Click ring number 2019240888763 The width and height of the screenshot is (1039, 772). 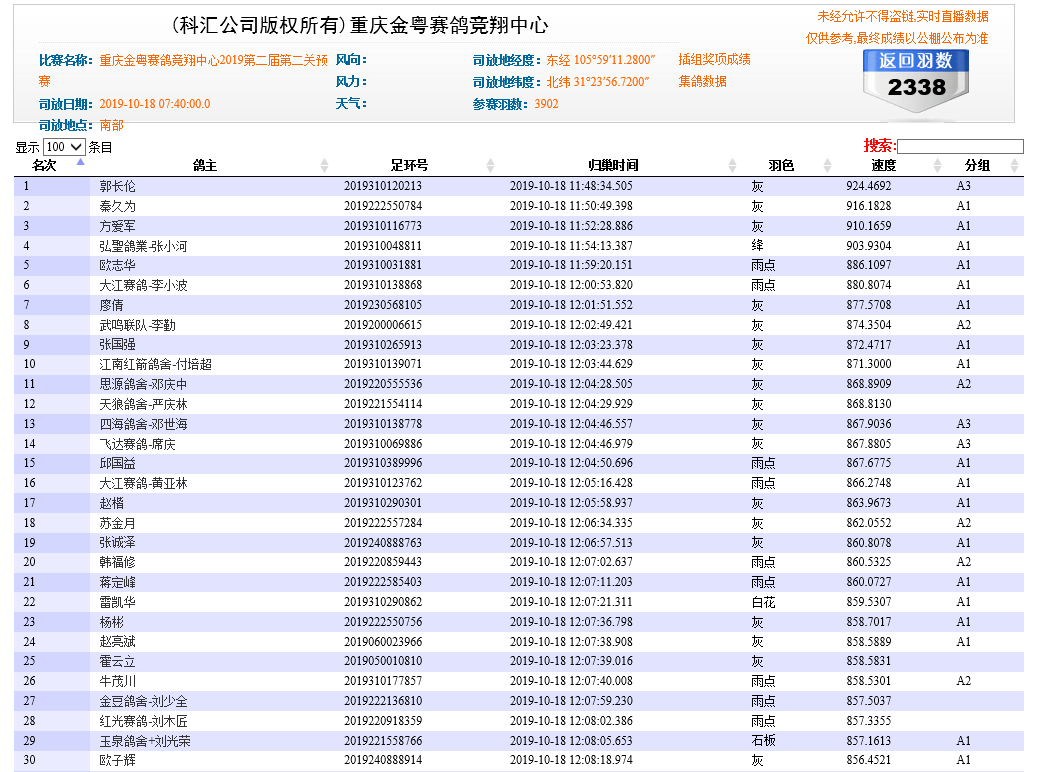click(x=383, y=543)
